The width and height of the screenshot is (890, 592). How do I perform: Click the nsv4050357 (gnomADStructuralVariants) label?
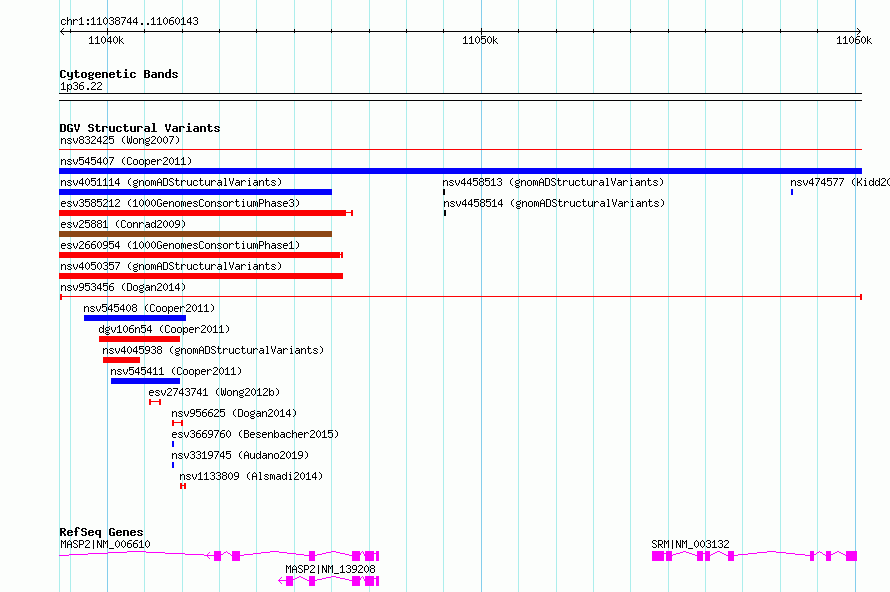171,266
